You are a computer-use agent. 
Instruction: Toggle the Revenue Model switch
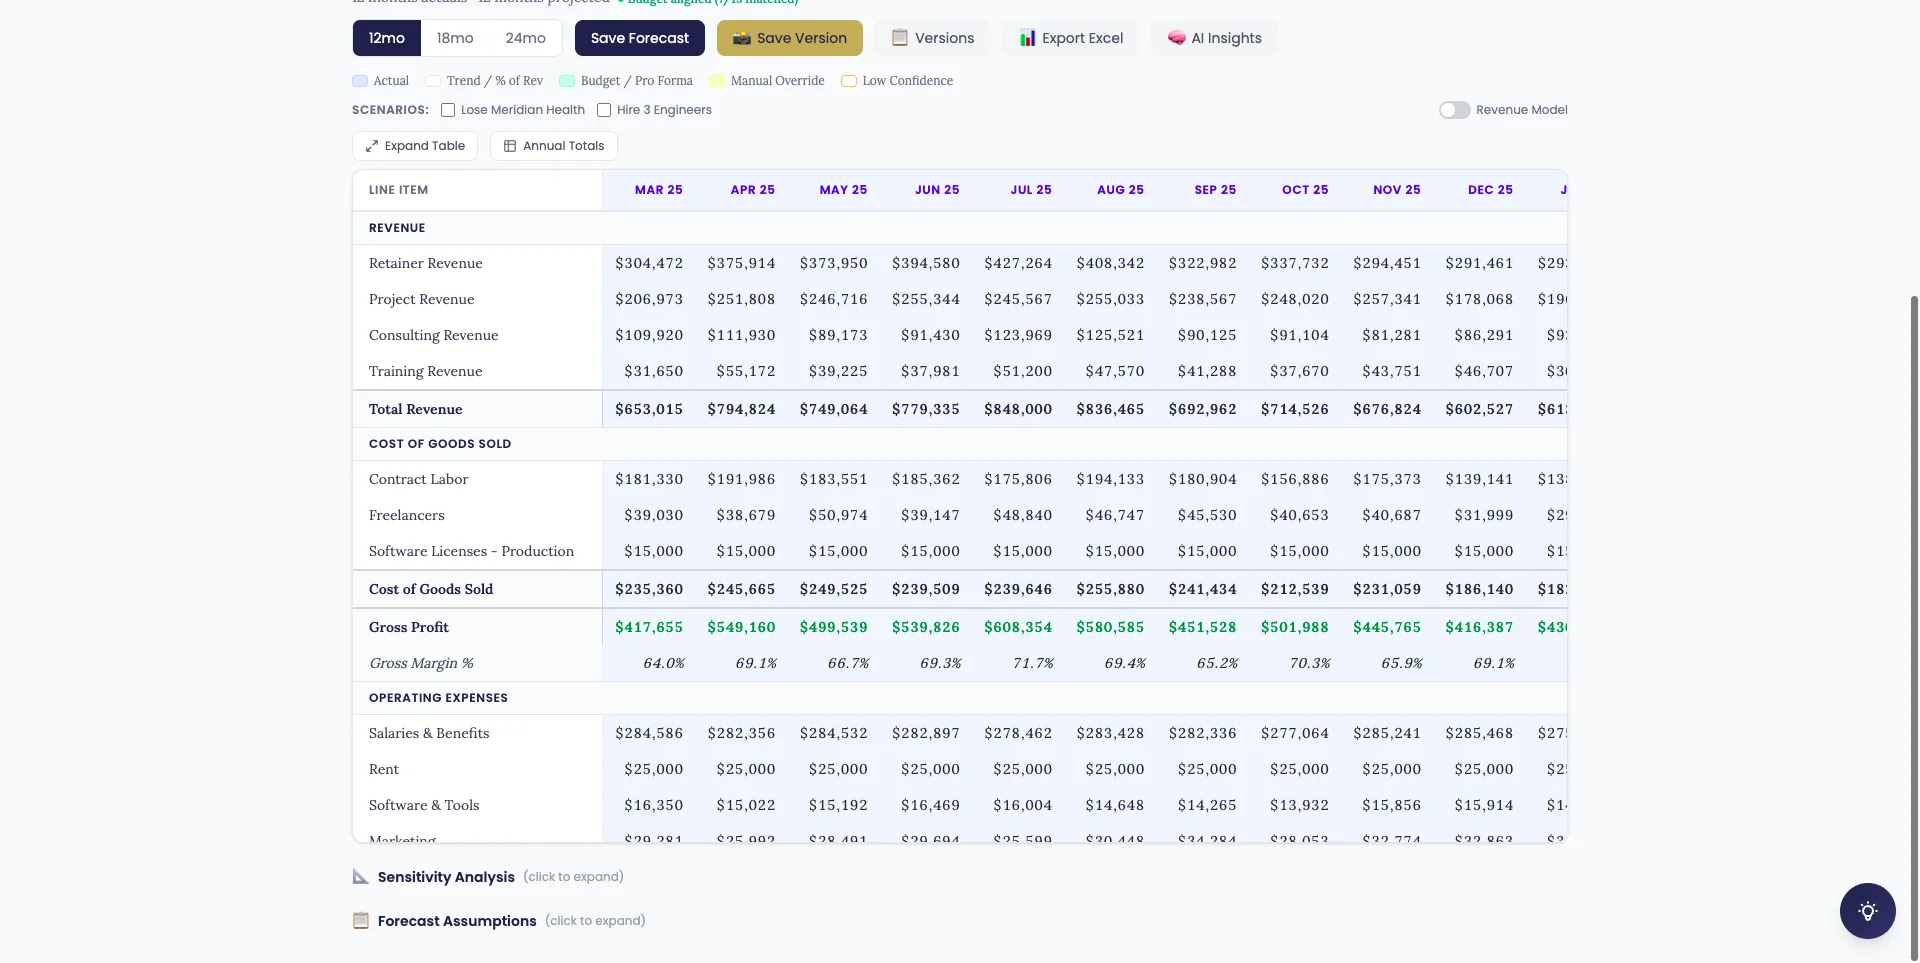point(1454,110)
